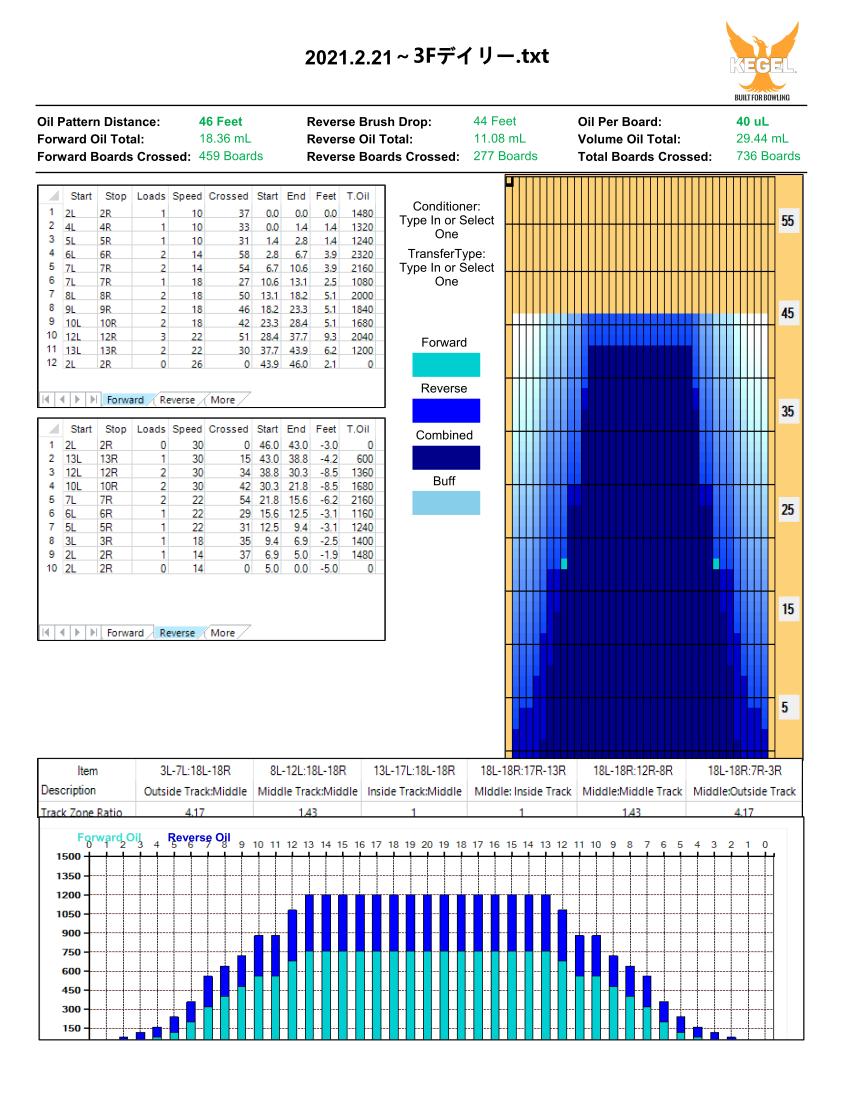Click the Combined dark blue color swatch
The height and width of the screenshot is (1101, 851).
point(446,458)
